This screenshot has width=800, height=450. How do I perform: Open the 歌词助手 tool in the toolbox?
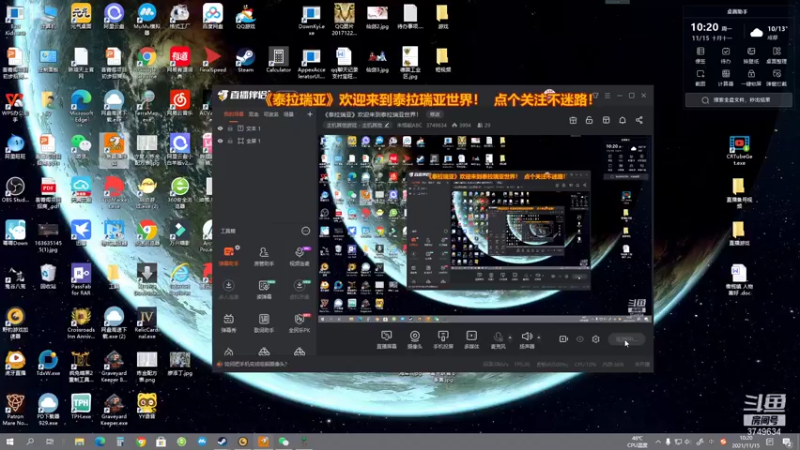[264, 323]
